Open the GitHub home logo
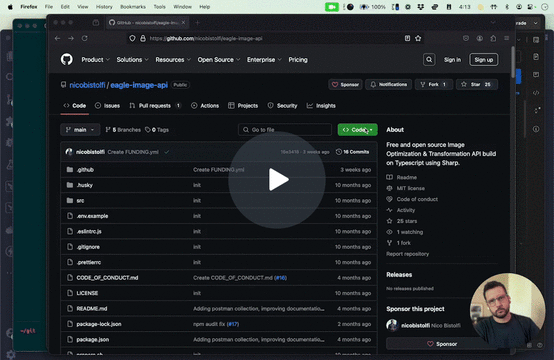This screenshot has width=554, height=360. [x=66, y=59]
